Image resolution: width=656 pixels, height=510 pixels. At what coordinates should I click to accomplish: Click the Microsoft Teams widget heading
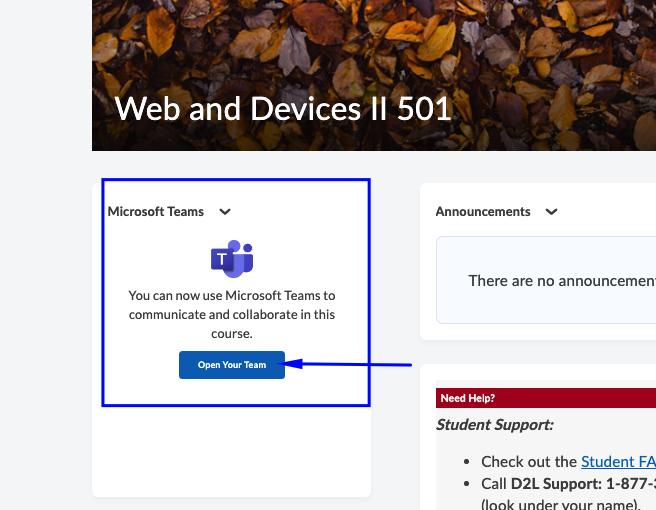(156, 212)
